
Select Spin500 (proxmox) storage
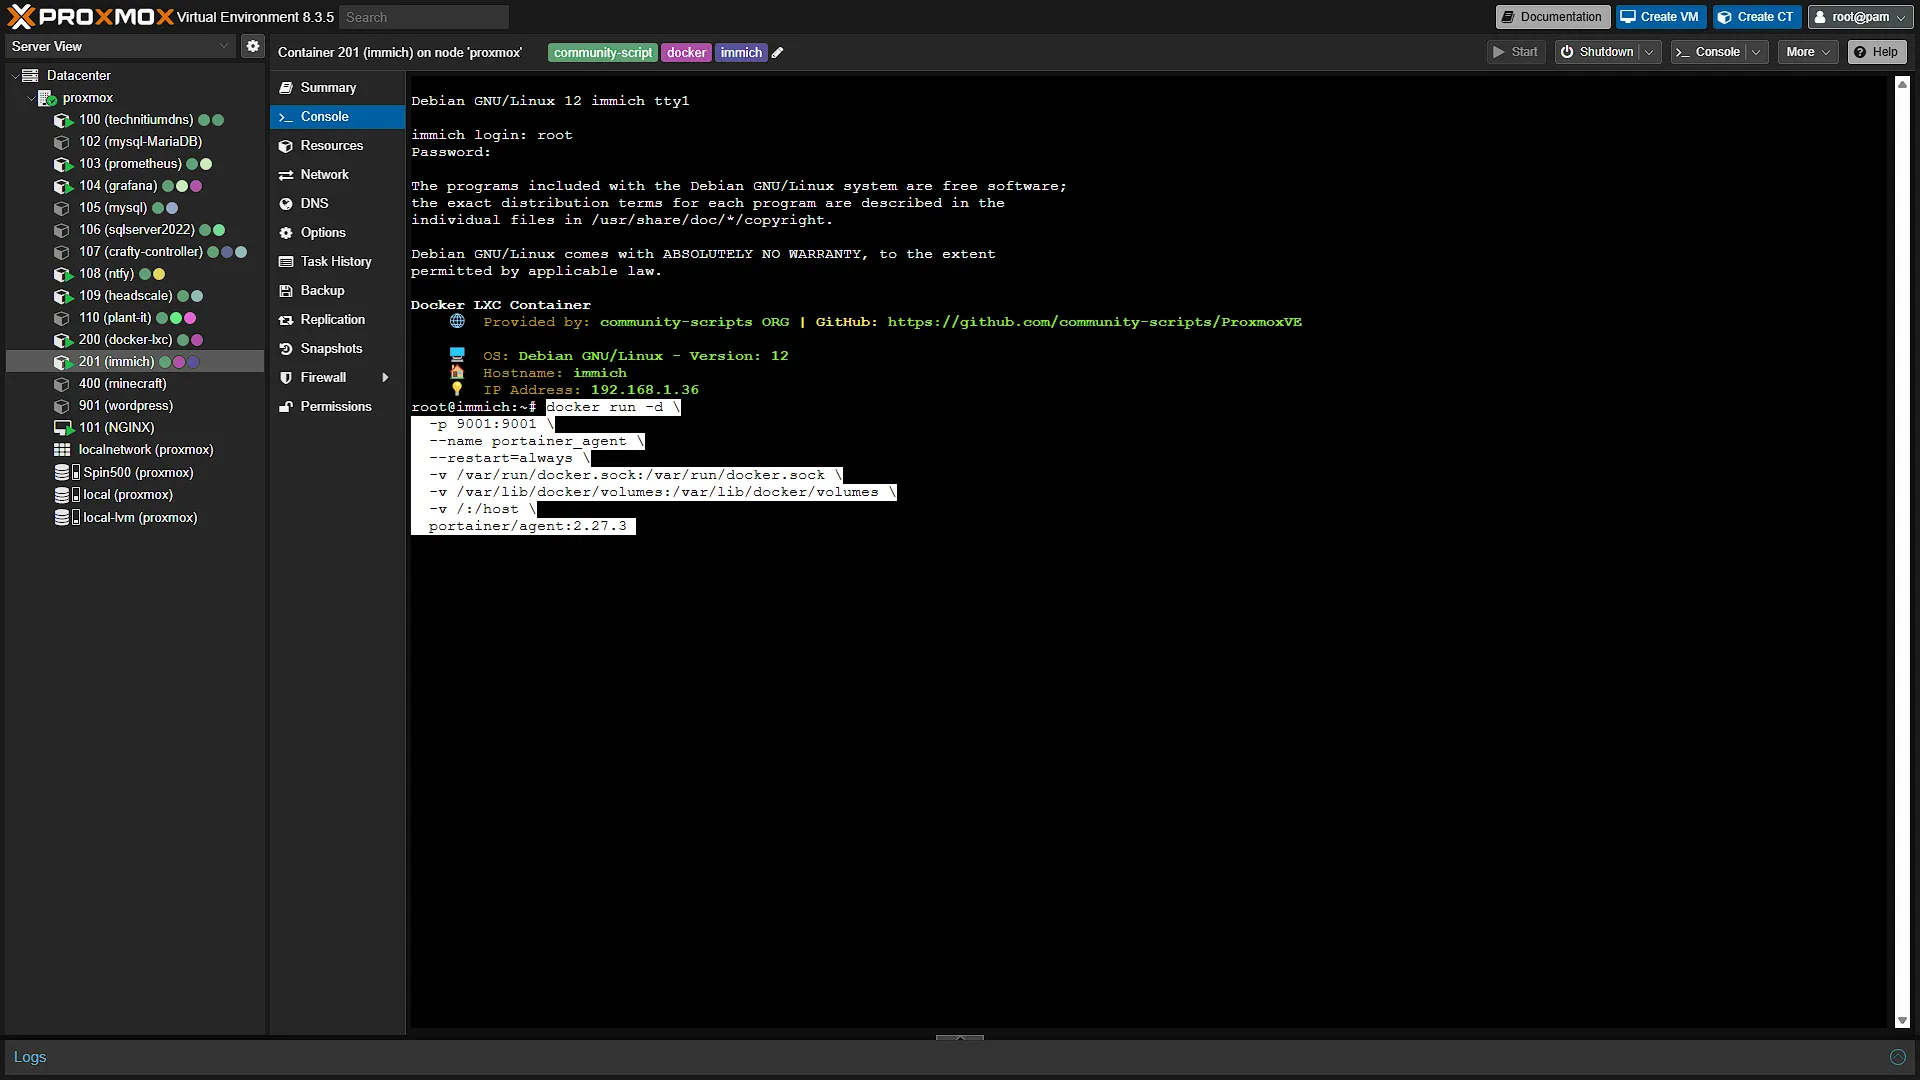tap(135, 472)
